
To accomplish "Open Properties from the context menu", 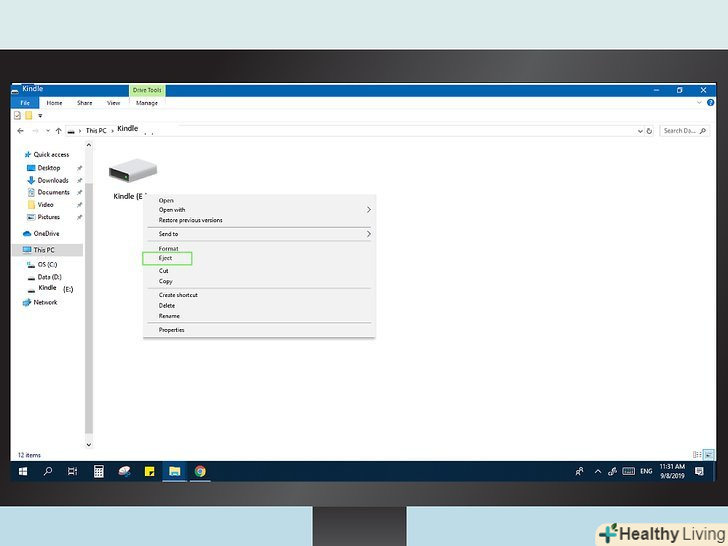I will (171, 330).
